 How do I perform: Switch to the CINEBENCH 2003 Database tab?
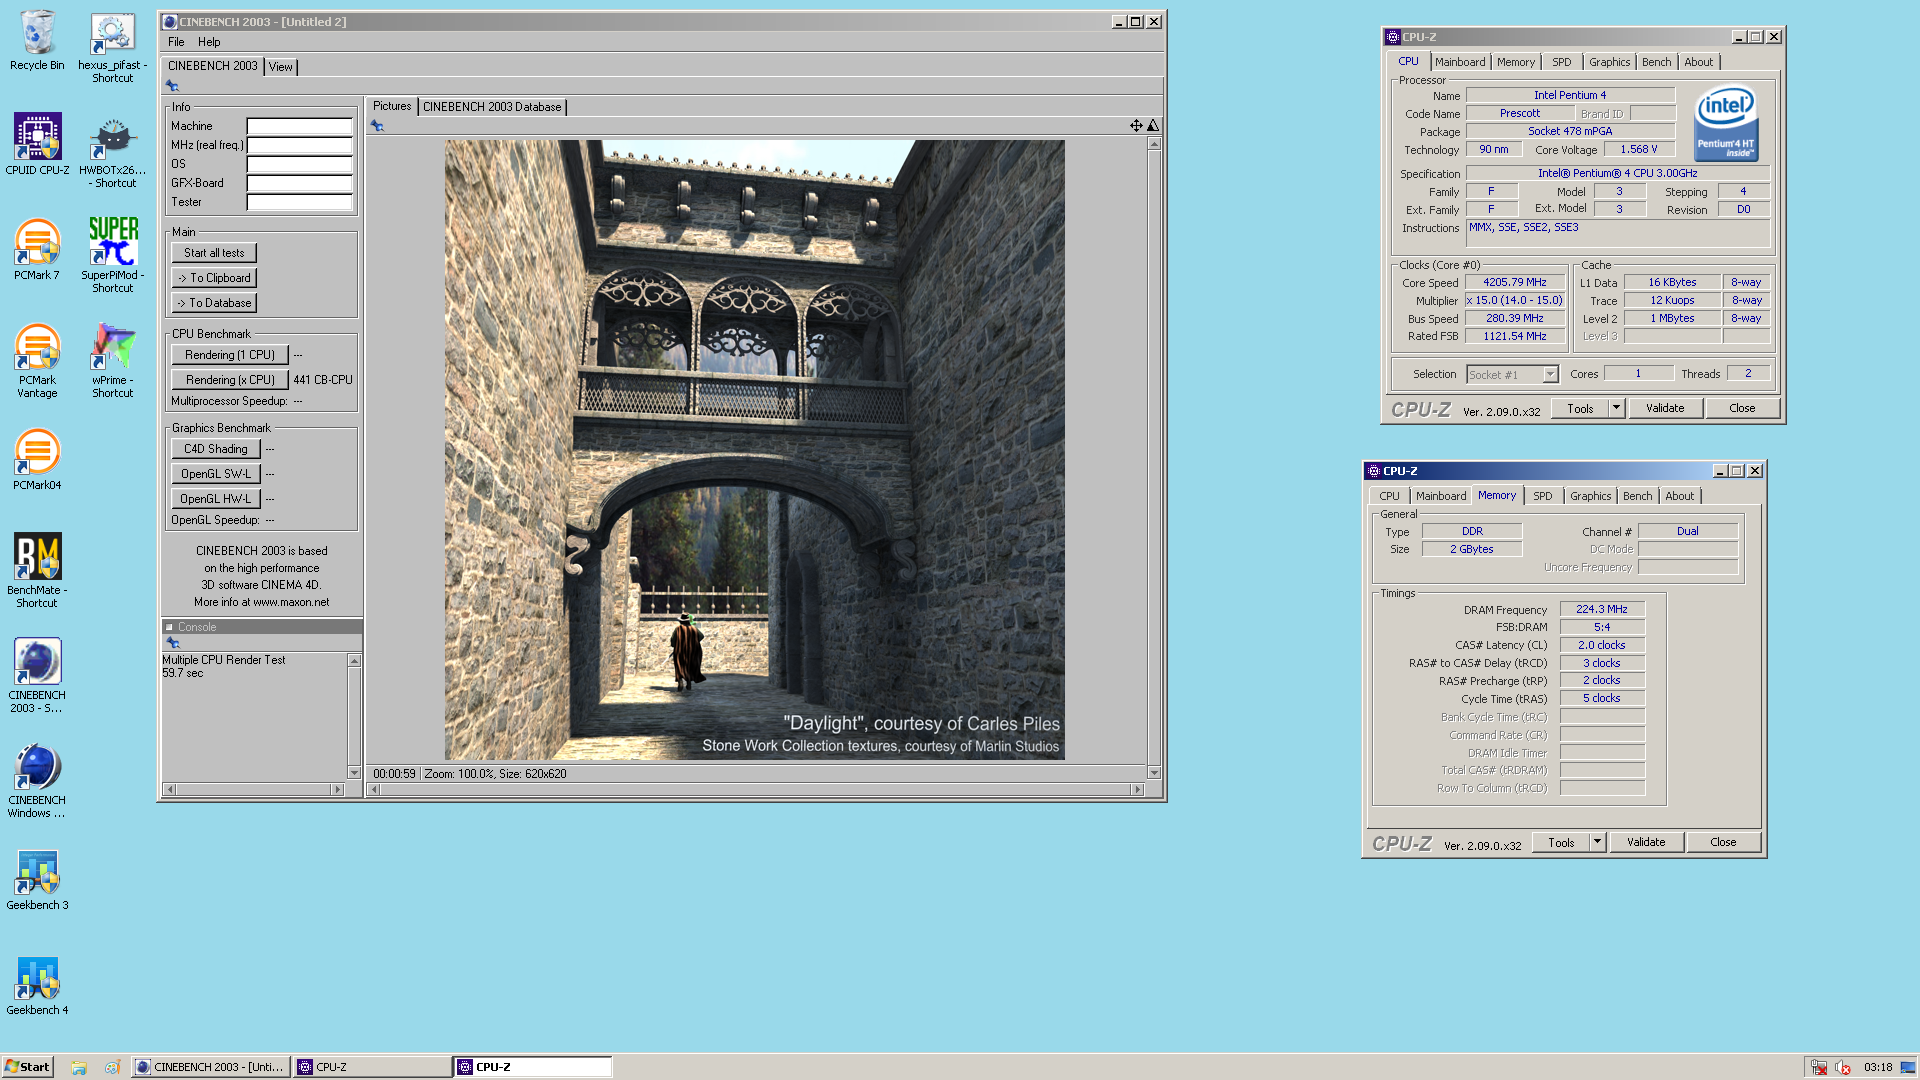(x=492, y=107)
